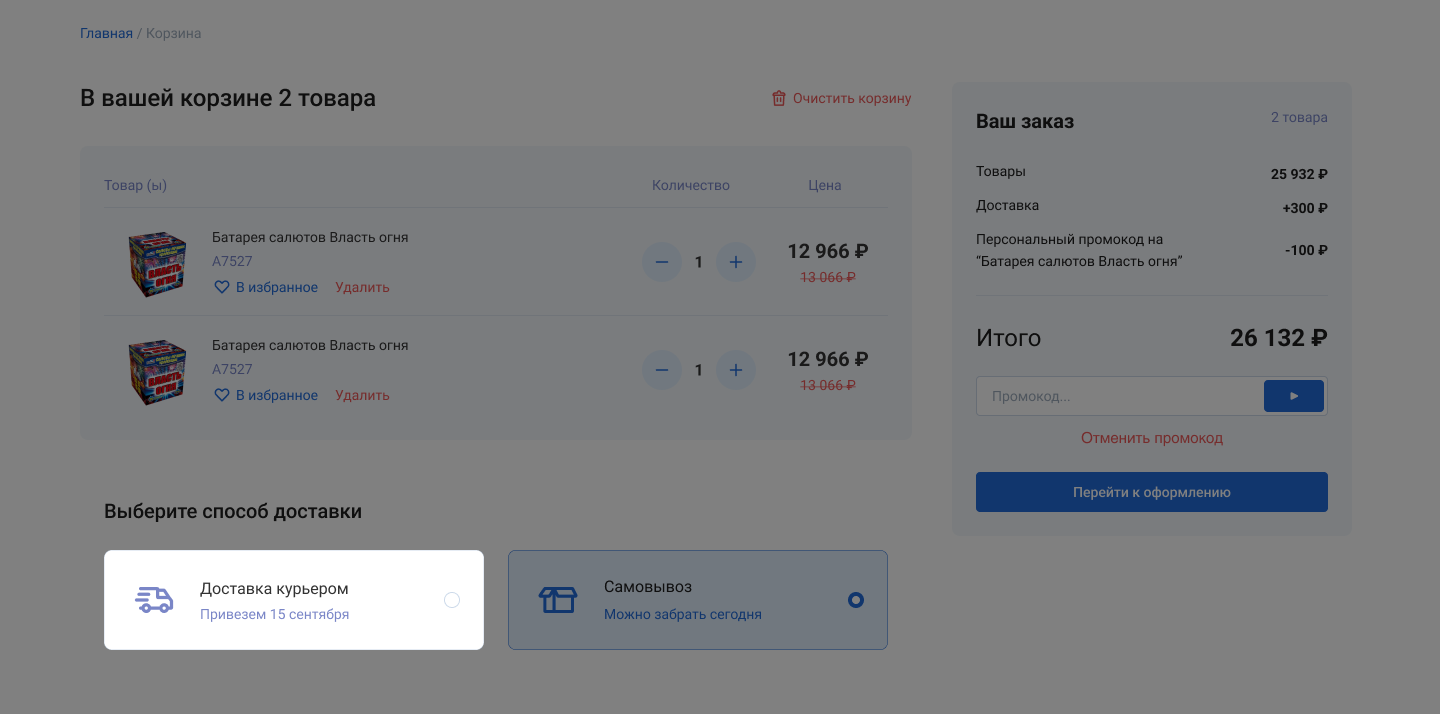Image resolution: width=1440 pixels, height=714 pixels.
Task: Decrease quantity of first product with minus
Action: pos(661,262)
